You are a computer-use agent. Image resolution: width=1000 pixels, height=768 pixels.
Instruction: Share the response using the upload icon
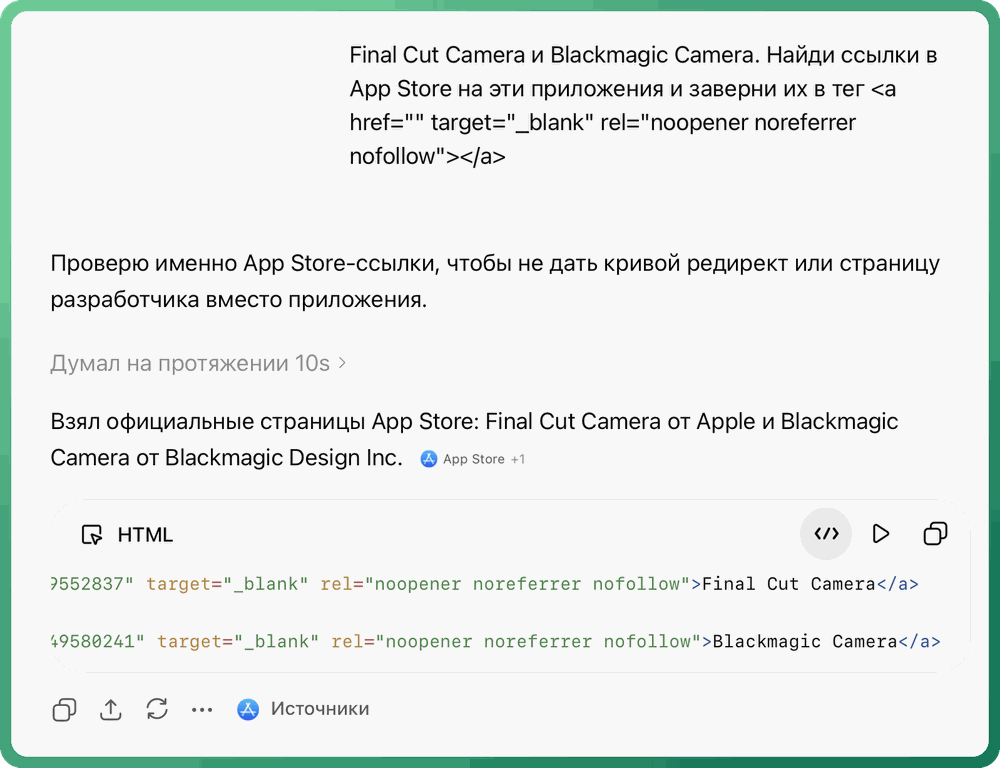110,709
